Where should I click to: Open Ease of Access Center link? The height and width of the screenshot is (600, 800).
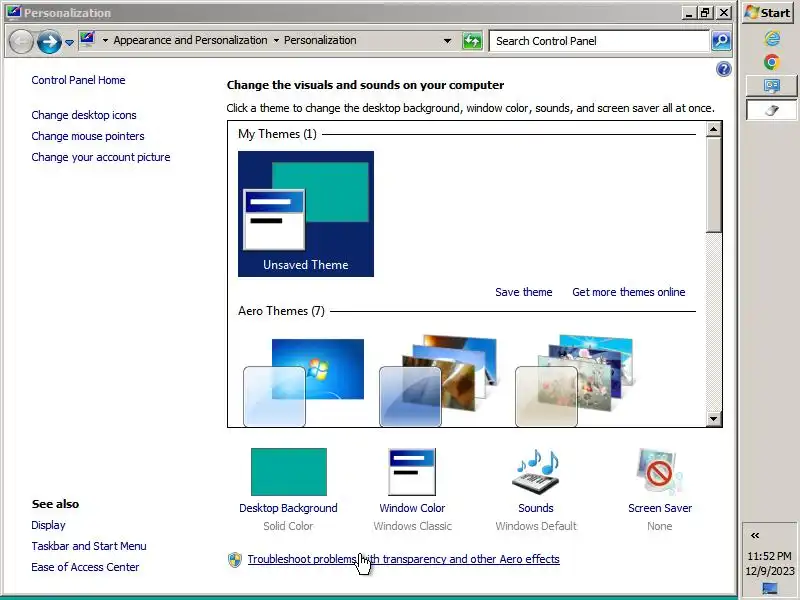(x=85, y=567)
